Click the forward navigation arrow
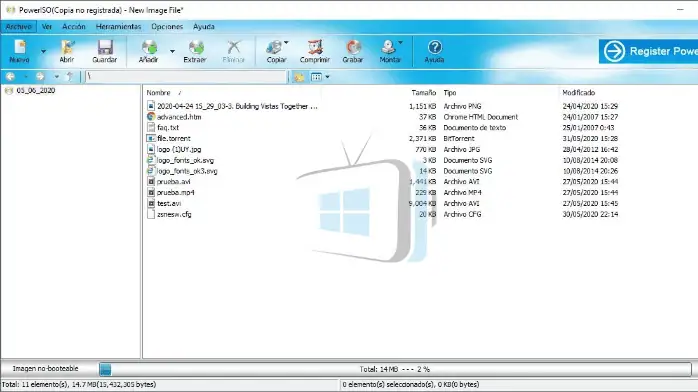The width and height of the screenshot is (698, 392). tap(41, 77)
